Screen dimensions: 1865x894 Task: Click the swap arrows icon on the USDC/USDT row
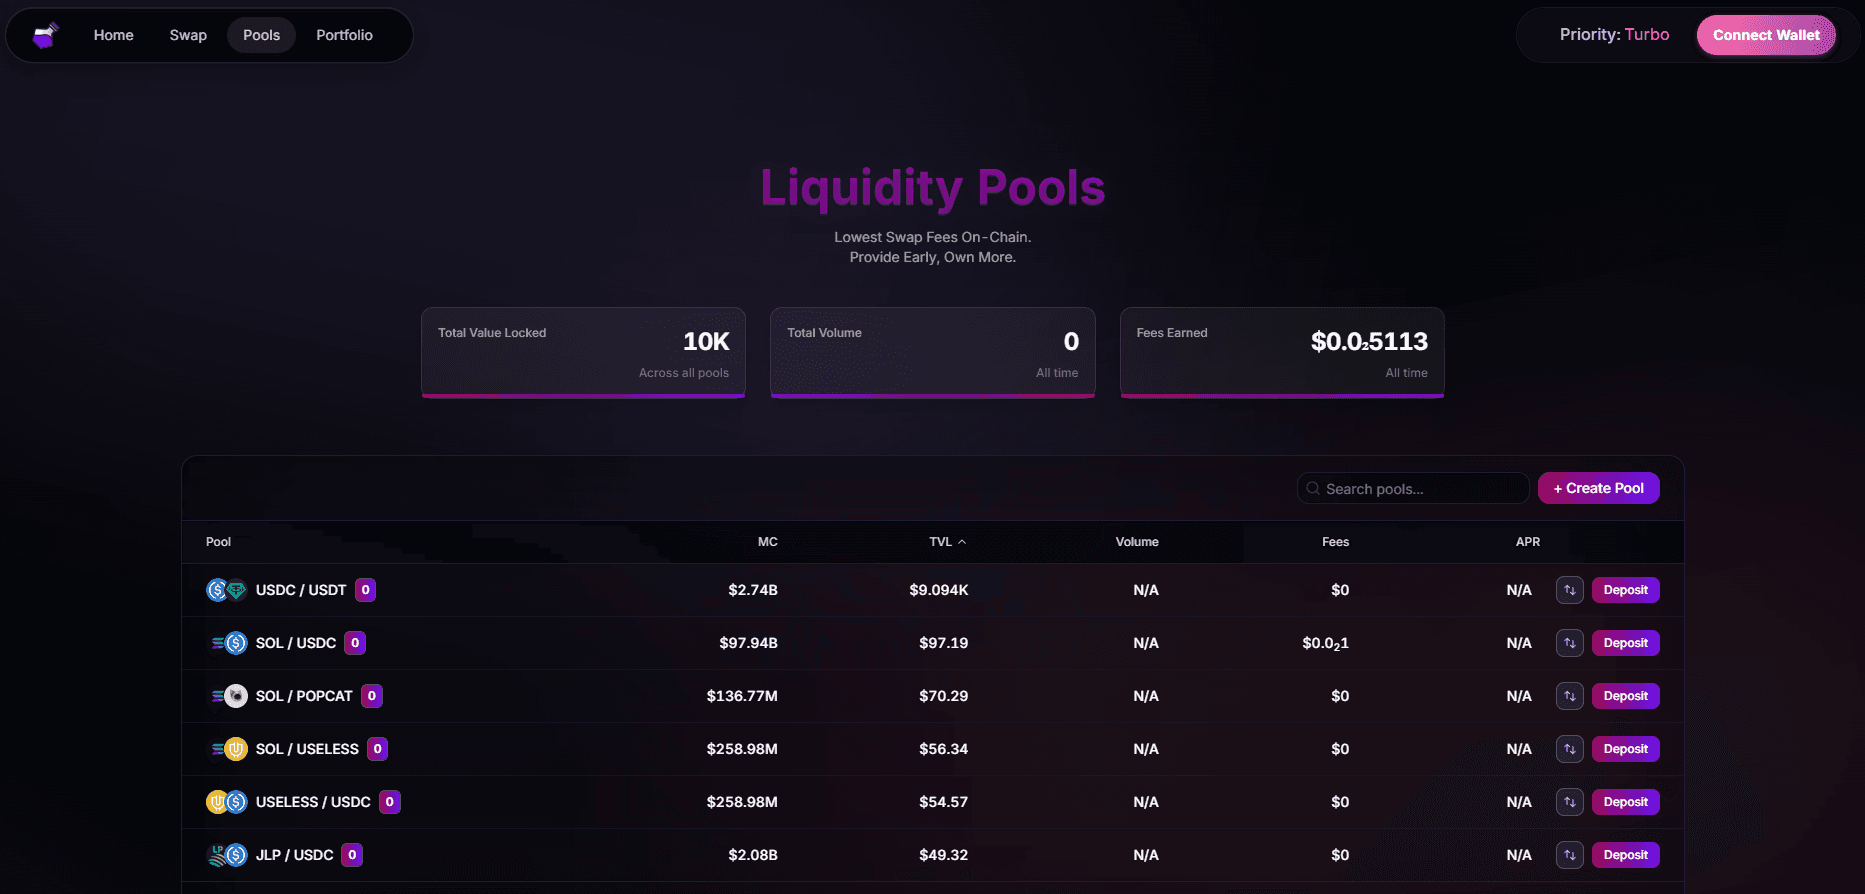1569,590
